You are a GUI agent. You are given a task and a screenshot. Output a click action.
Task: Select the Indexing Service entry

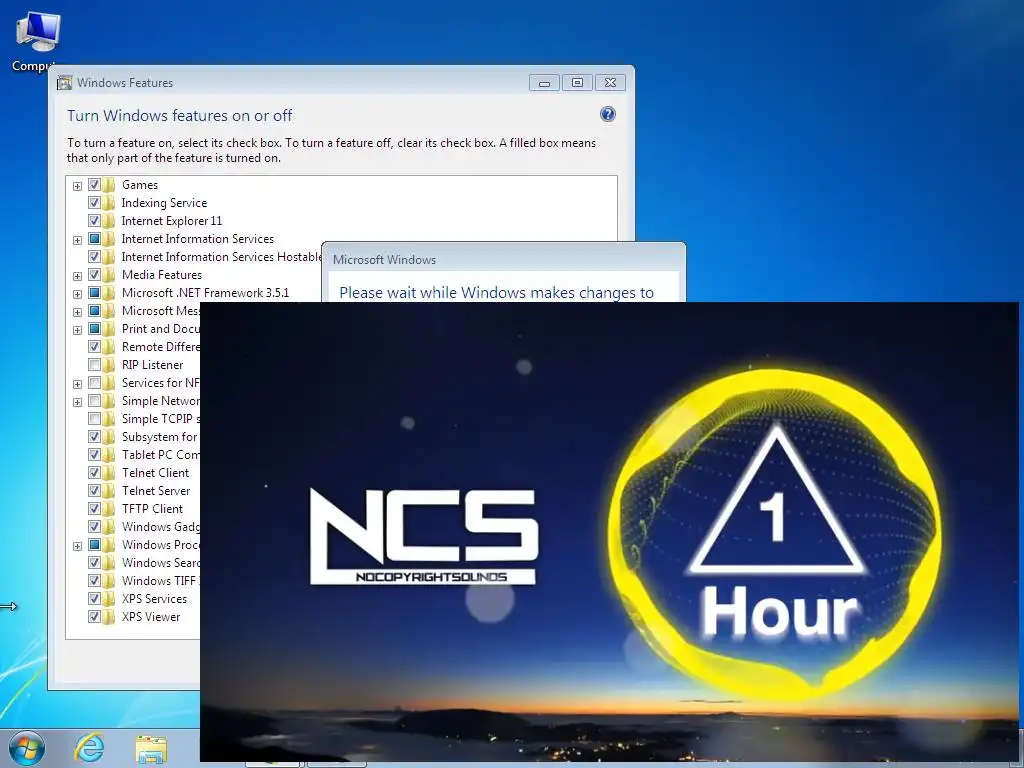pyautogui.click(x=164, y=203)
